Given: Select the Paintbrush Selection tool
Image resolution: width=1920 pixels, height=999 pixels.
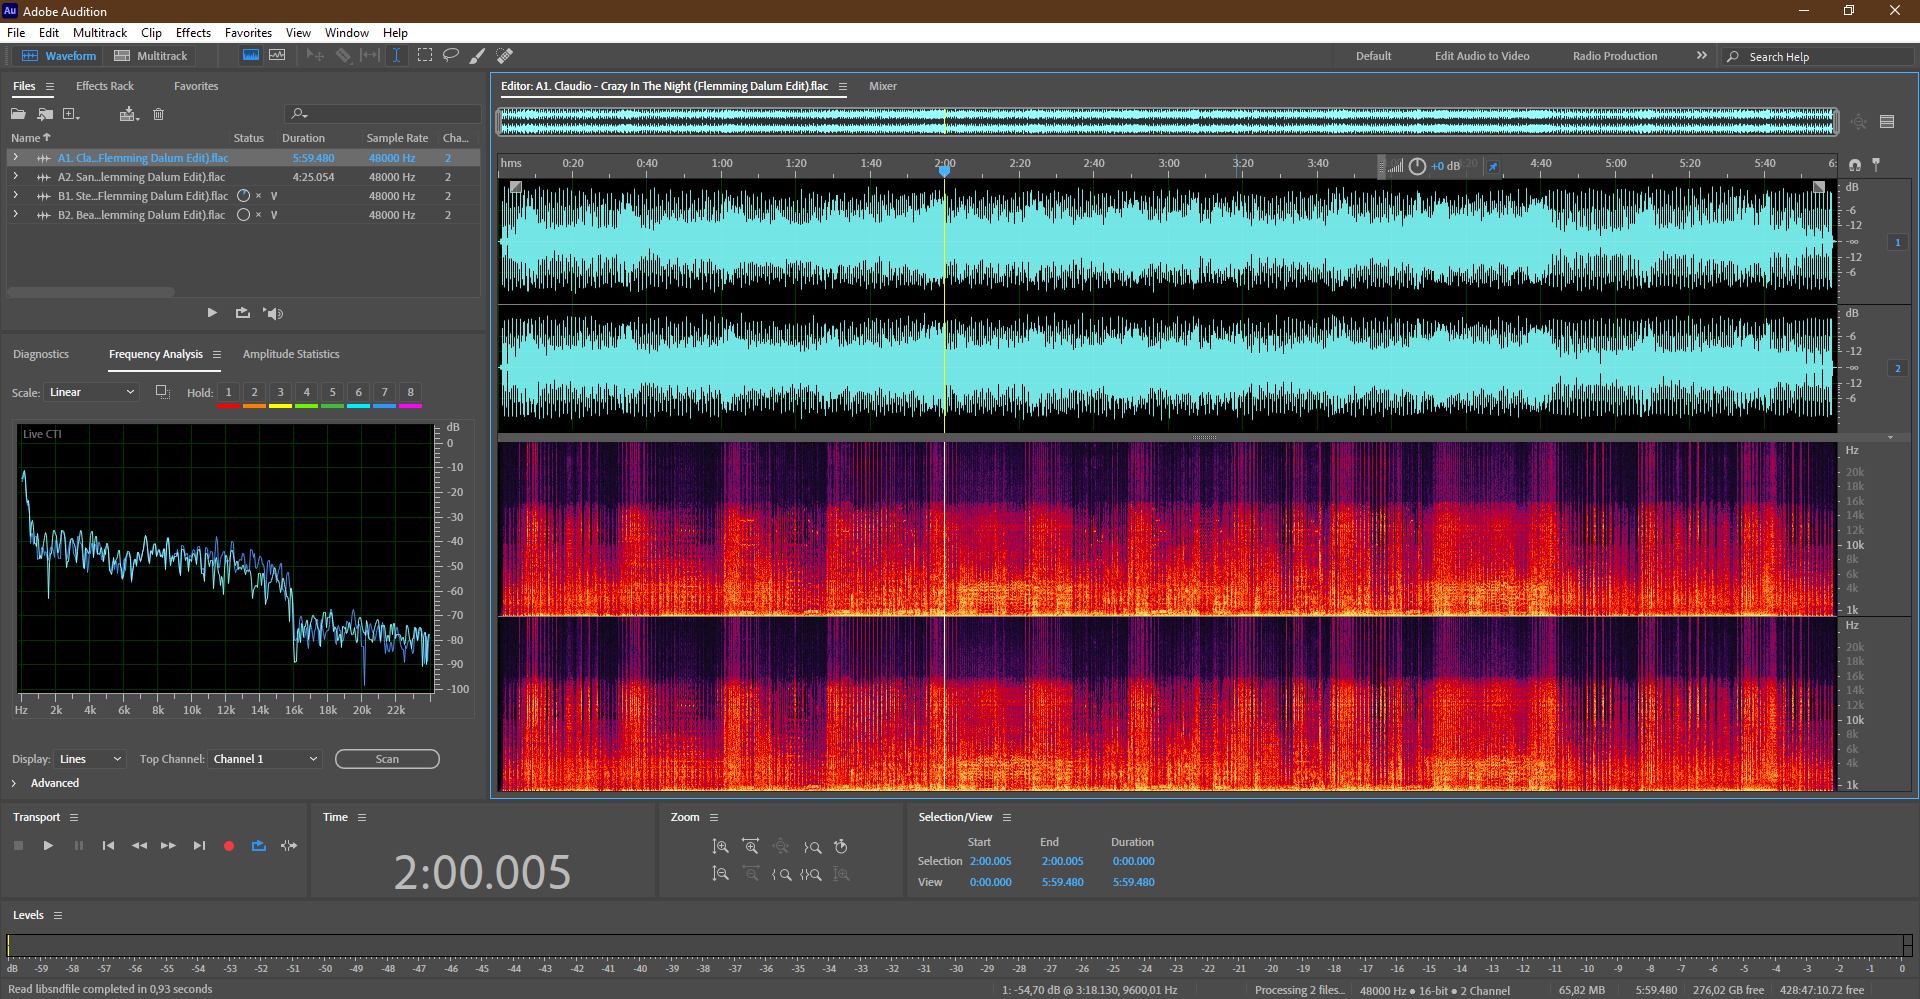Looking at the screenshot, I should 478,55.
